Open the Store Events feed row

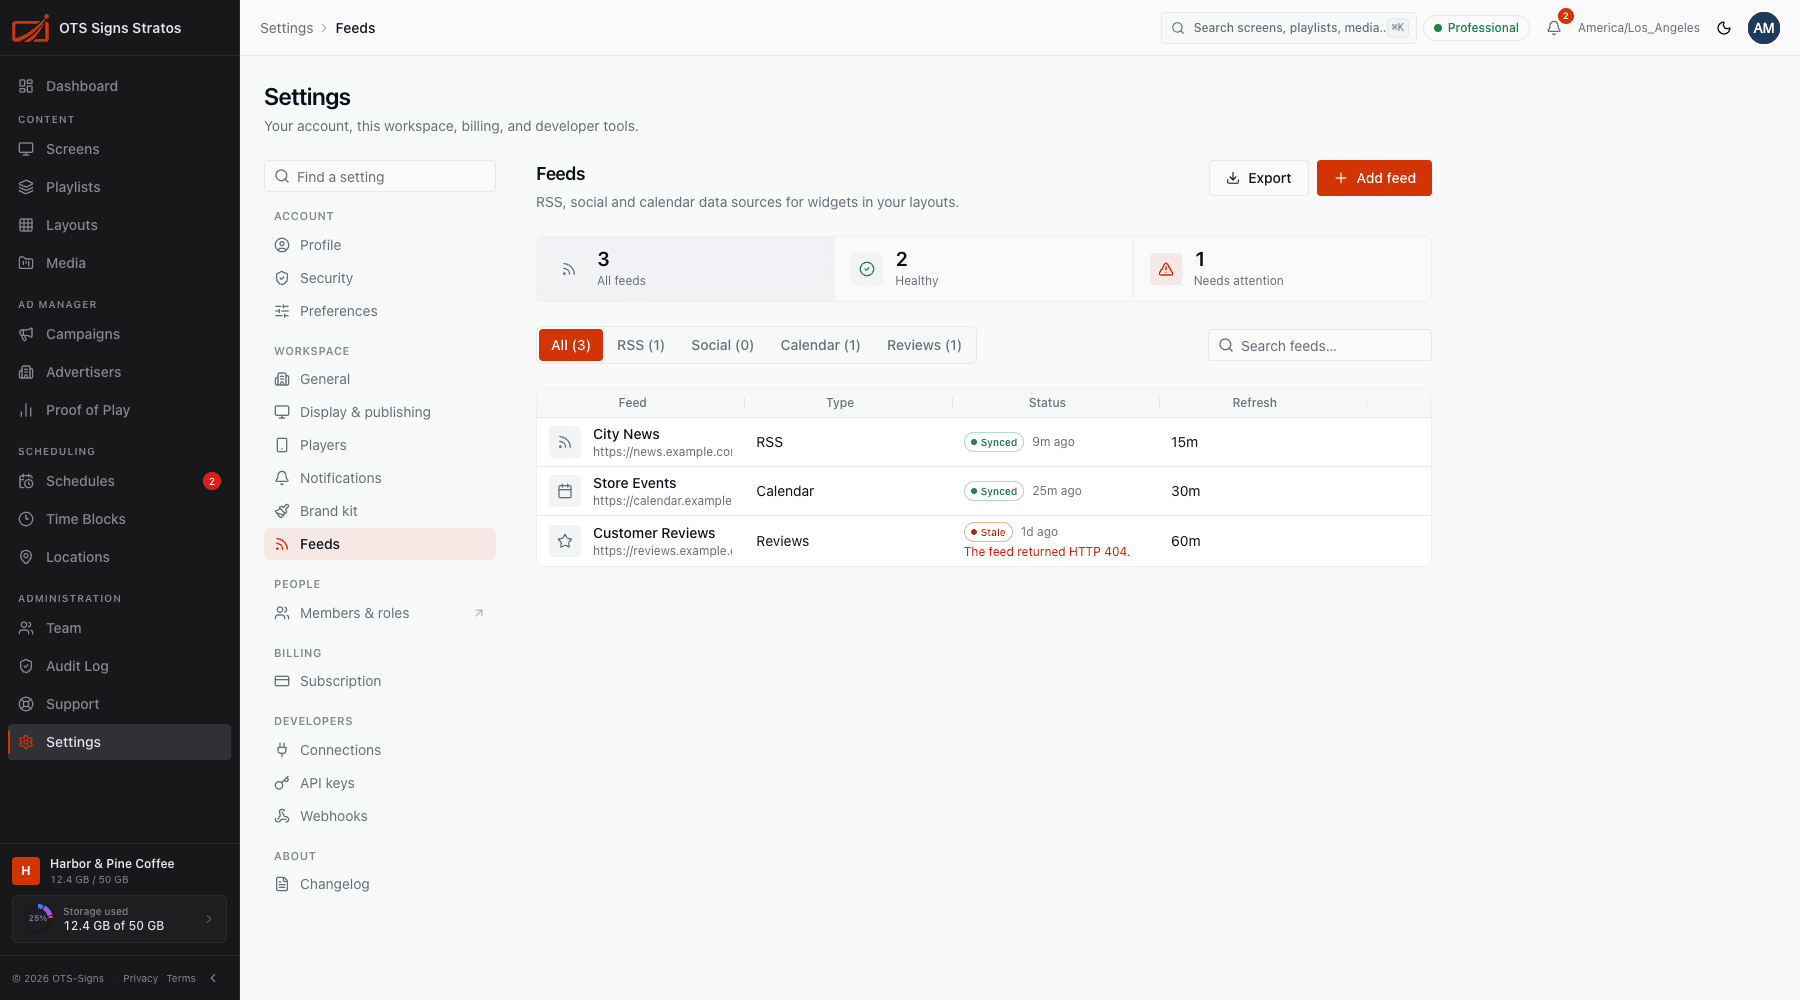[984, 491]
